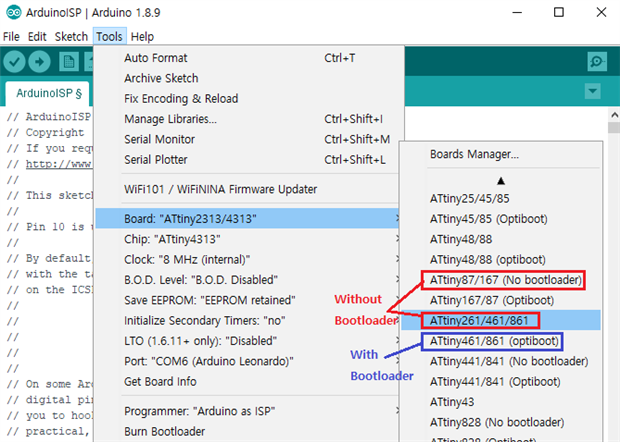Expand the Chip: "ATtiny4313" submenu
Screen dimensions: 620x442
[x=247, y=239]
